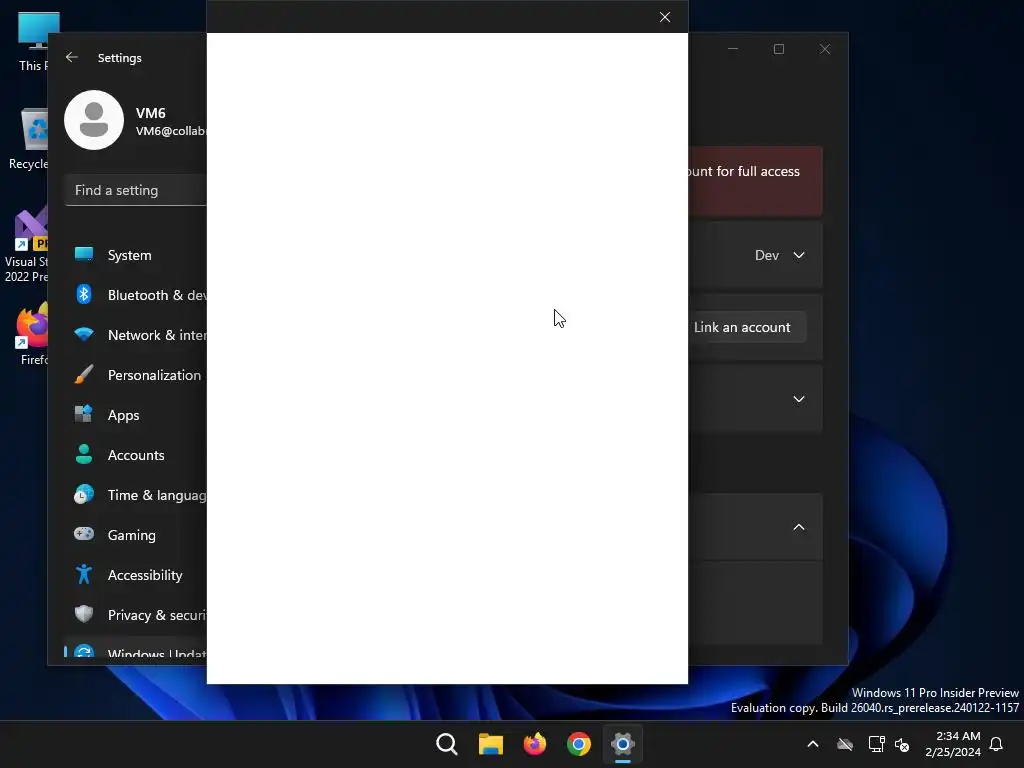1024x768 pixels.
Task: Open the VM6 user profile avatar
Action: (94, 120)
